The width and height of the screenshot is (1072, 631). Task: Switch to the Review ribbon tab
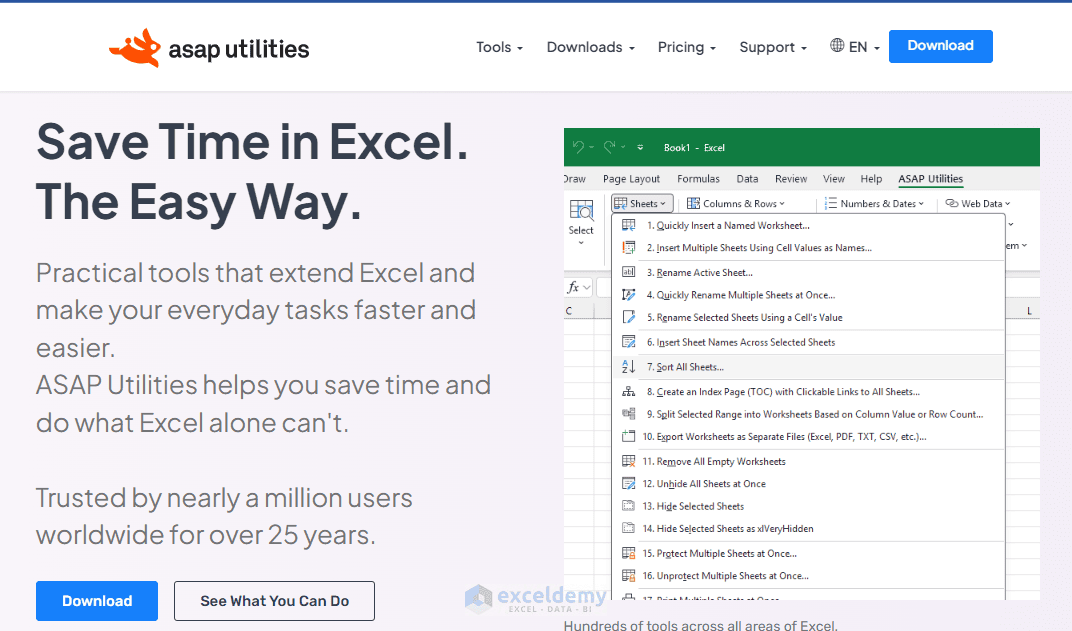pos(791,178)
